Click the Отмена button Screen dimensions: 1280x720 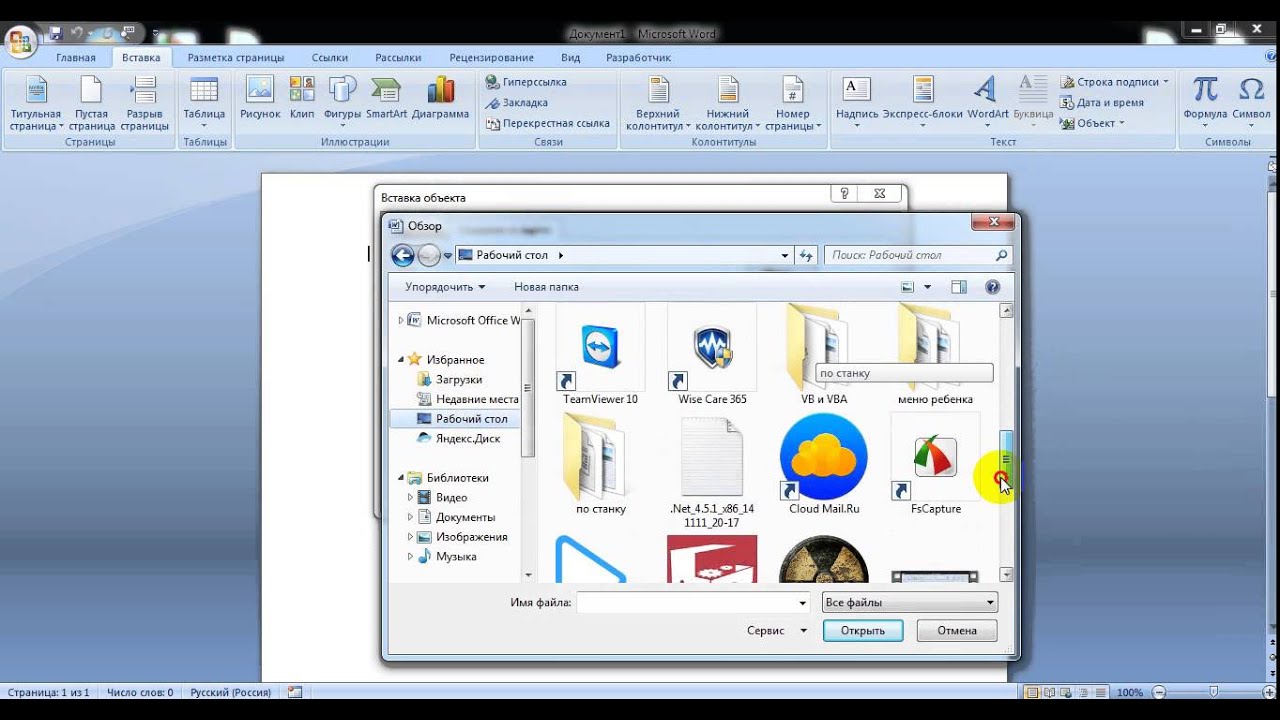coord(957,631)
